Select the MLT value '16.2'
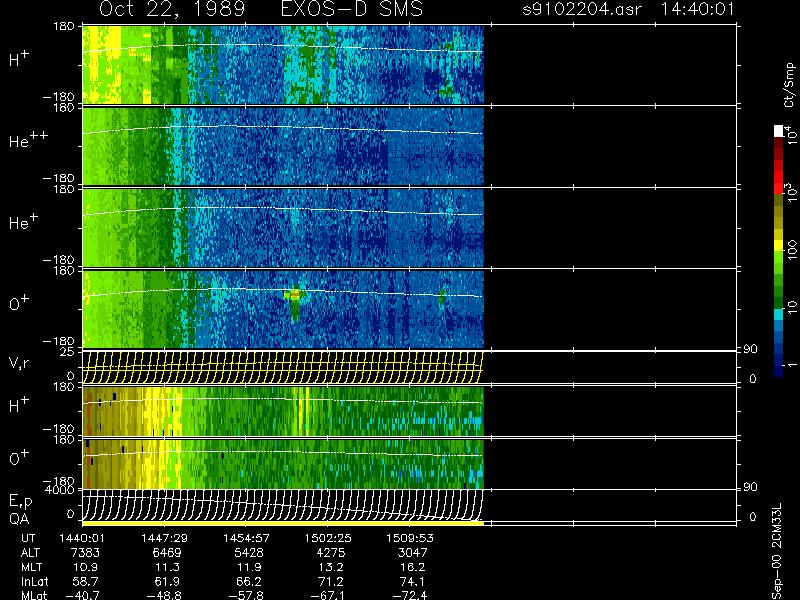The height and width of the screenshot is (600, 800). pos(415,567)
